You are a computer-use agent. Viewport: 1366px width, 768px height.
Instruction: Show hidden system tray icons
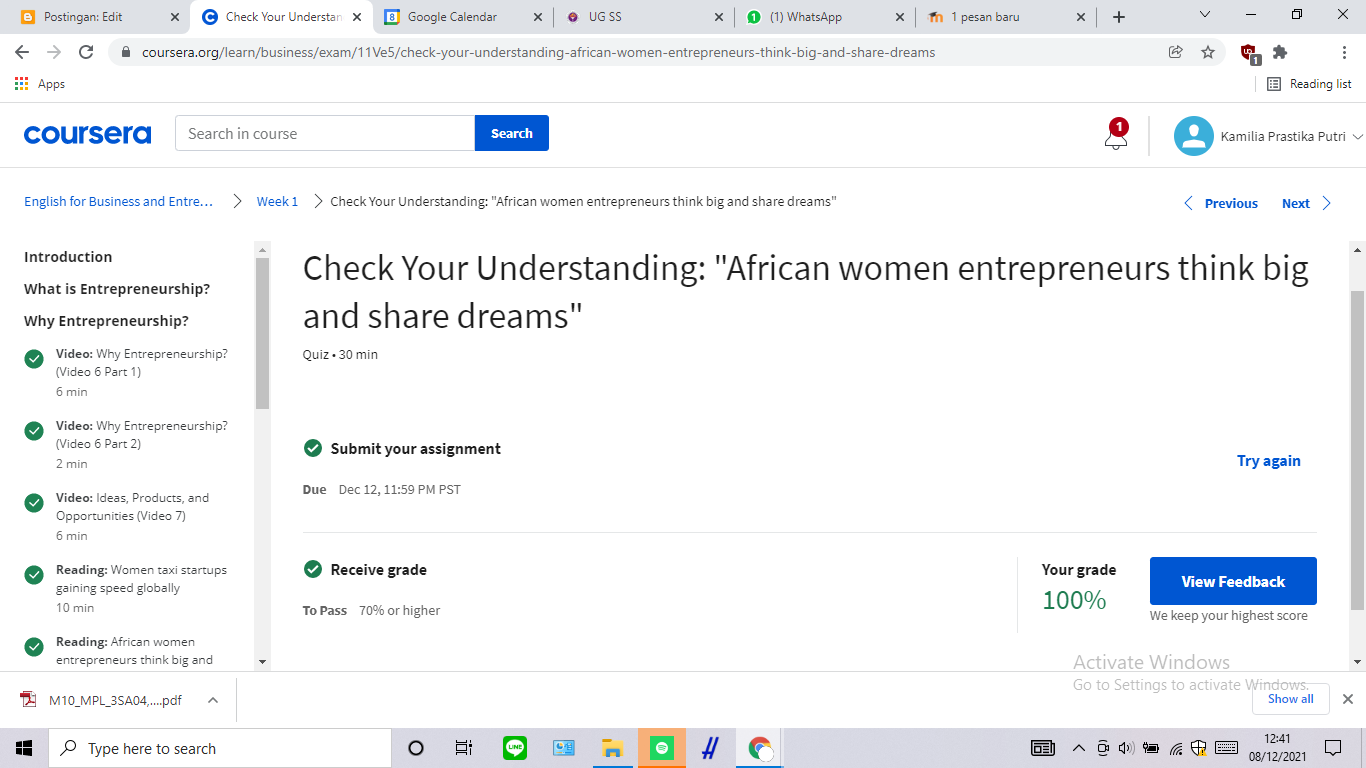point(1078,748)
